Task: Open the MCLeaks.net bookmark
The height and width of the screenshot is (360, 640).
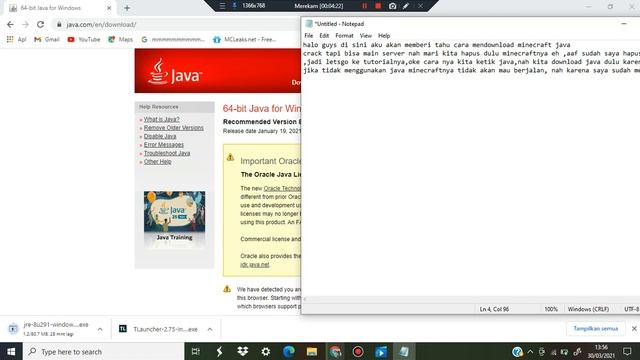Action: click(x=245, y=39)
